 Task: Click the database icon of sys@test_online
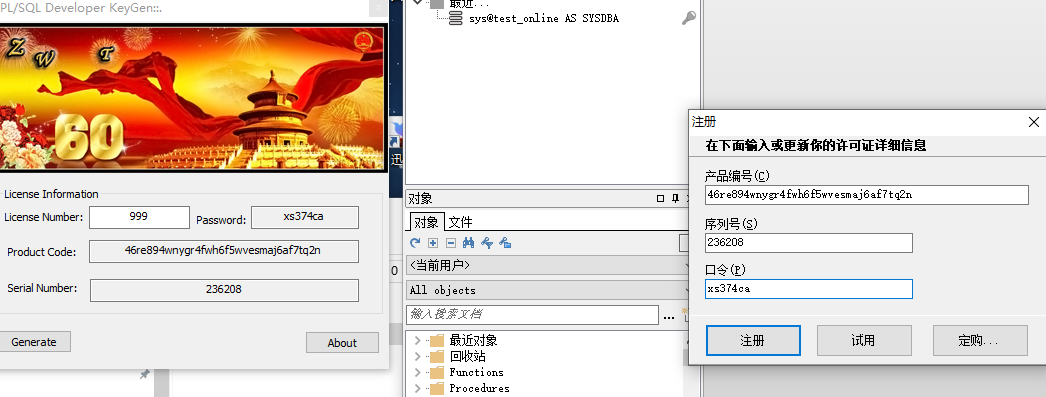(x=456, y=19)
